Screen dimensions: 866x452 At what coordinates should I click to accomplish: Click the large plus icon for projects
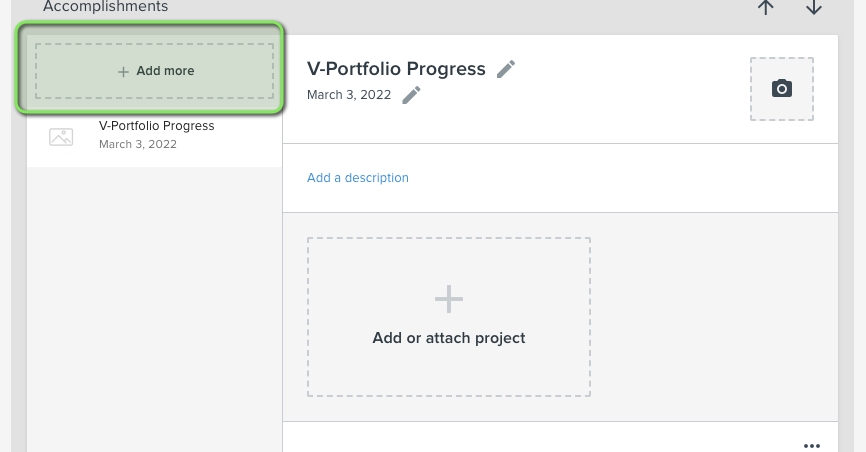(x=448, y=299)
